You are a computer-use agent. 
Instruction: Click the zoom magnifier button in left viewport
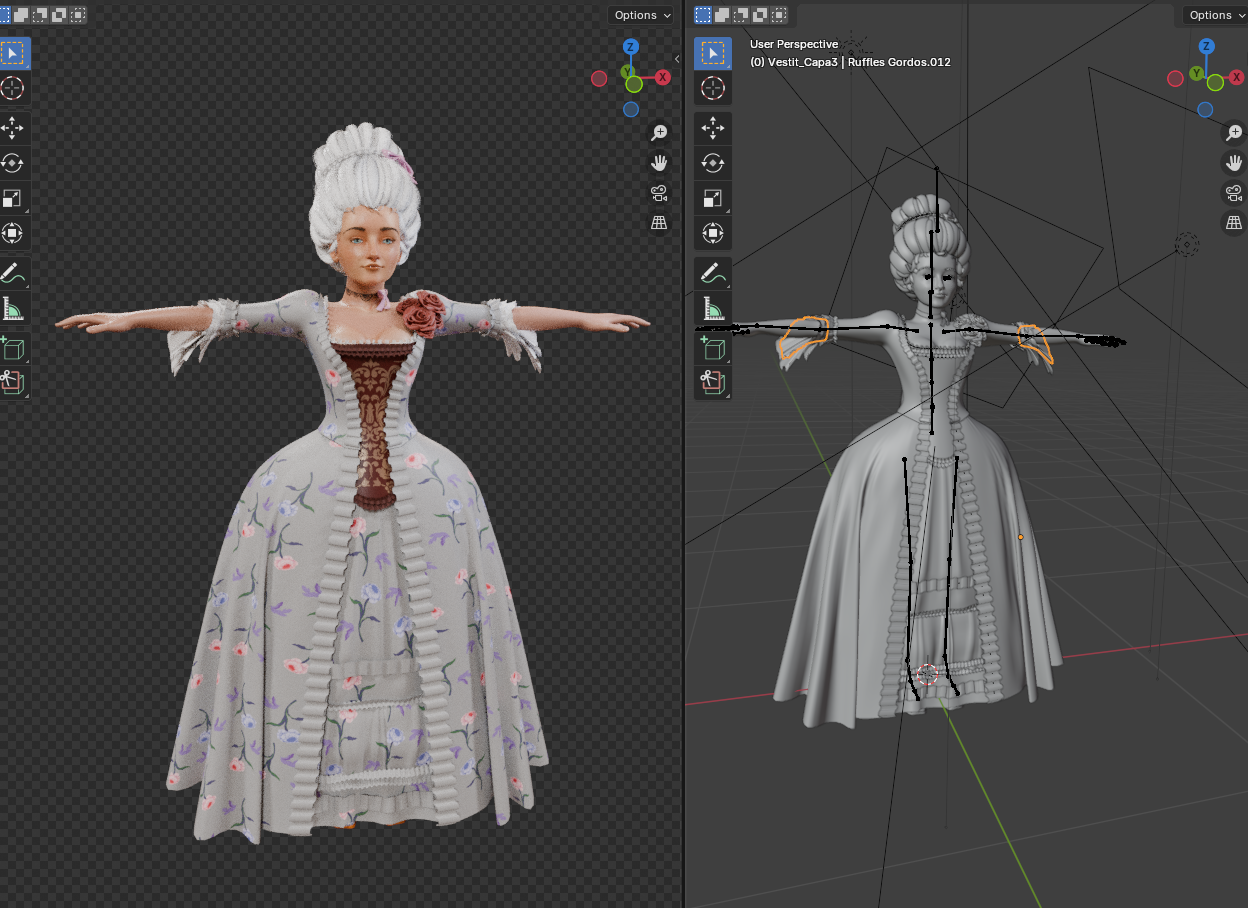click(659, 132)
